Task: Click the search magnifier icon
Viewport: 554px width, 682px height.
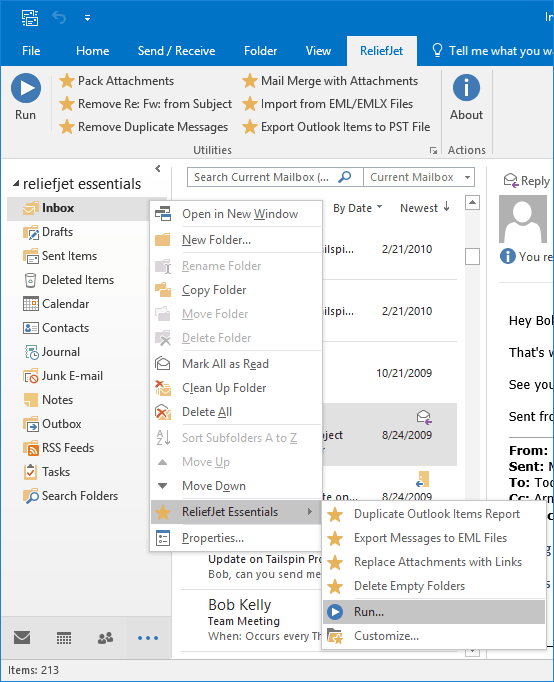Action: tap(345, 177)
